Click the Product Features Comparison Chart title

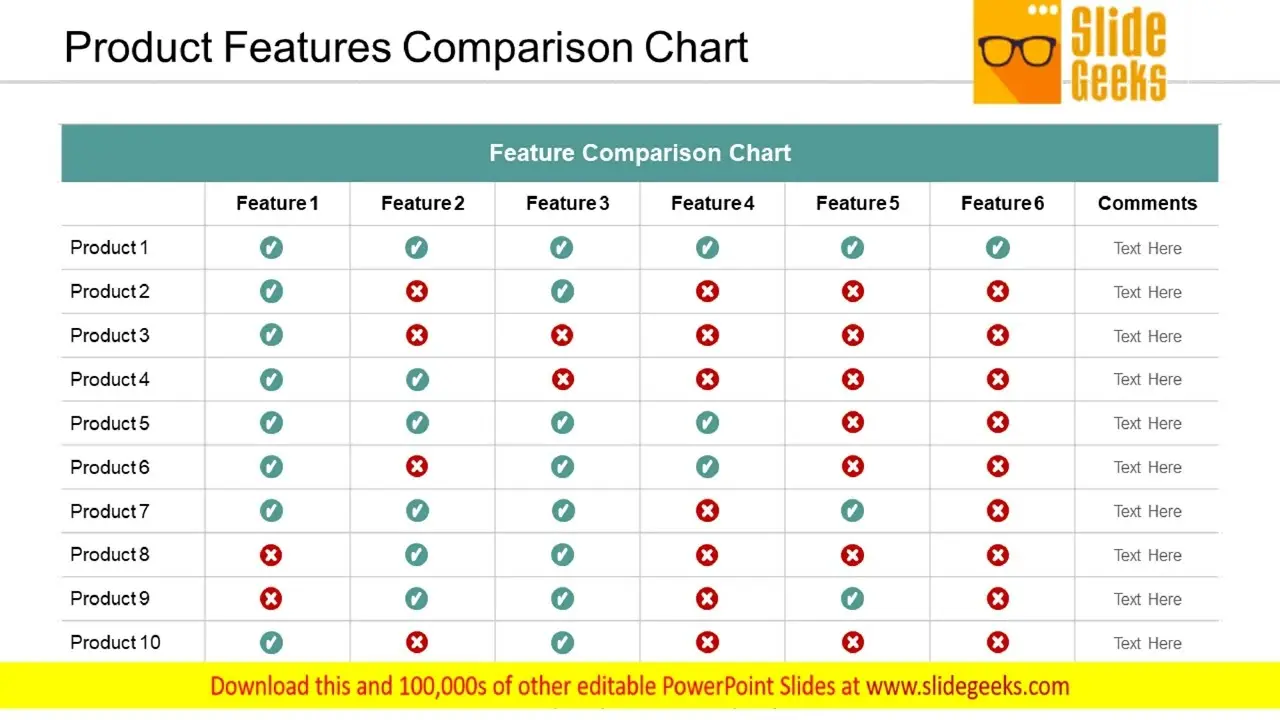(406, 47)
